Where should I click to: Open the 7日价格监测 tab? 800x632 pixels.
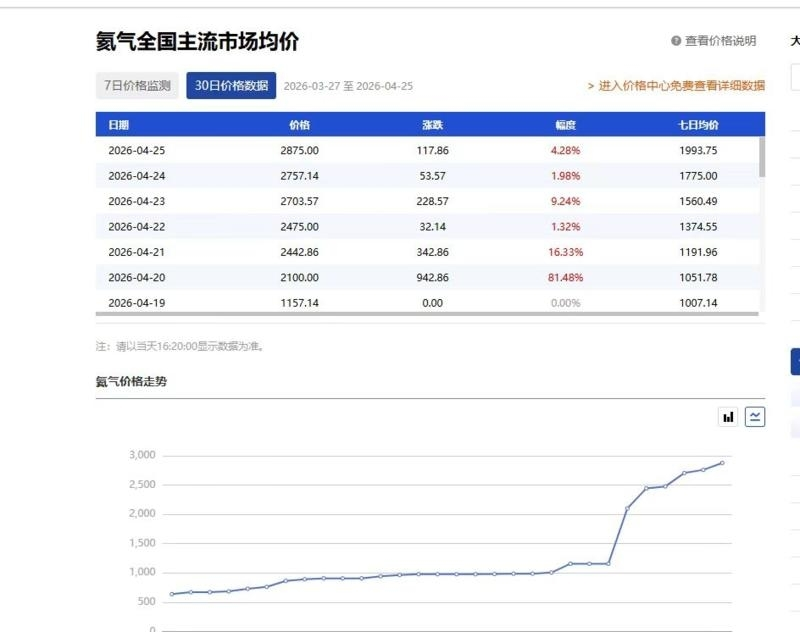(x=137, y=85)
